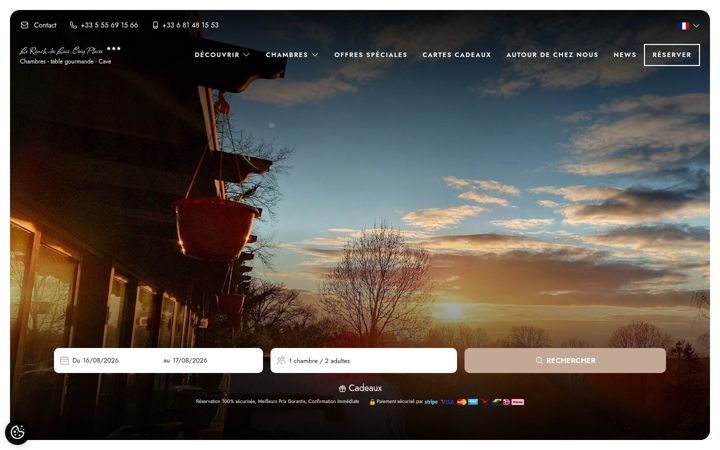Click the three dots beside the logo
The image size is (720, 450).
point(113,48)
